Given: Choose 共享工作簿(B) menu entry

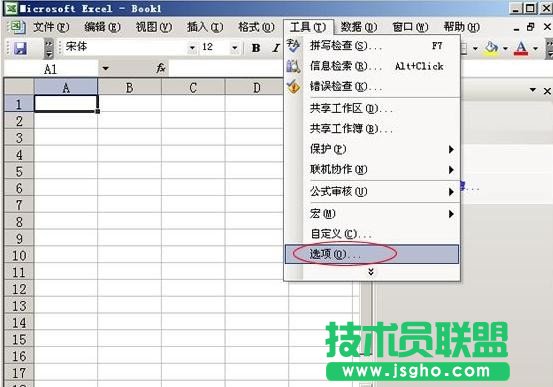Looking at the screenshot, I should point(372,129).
